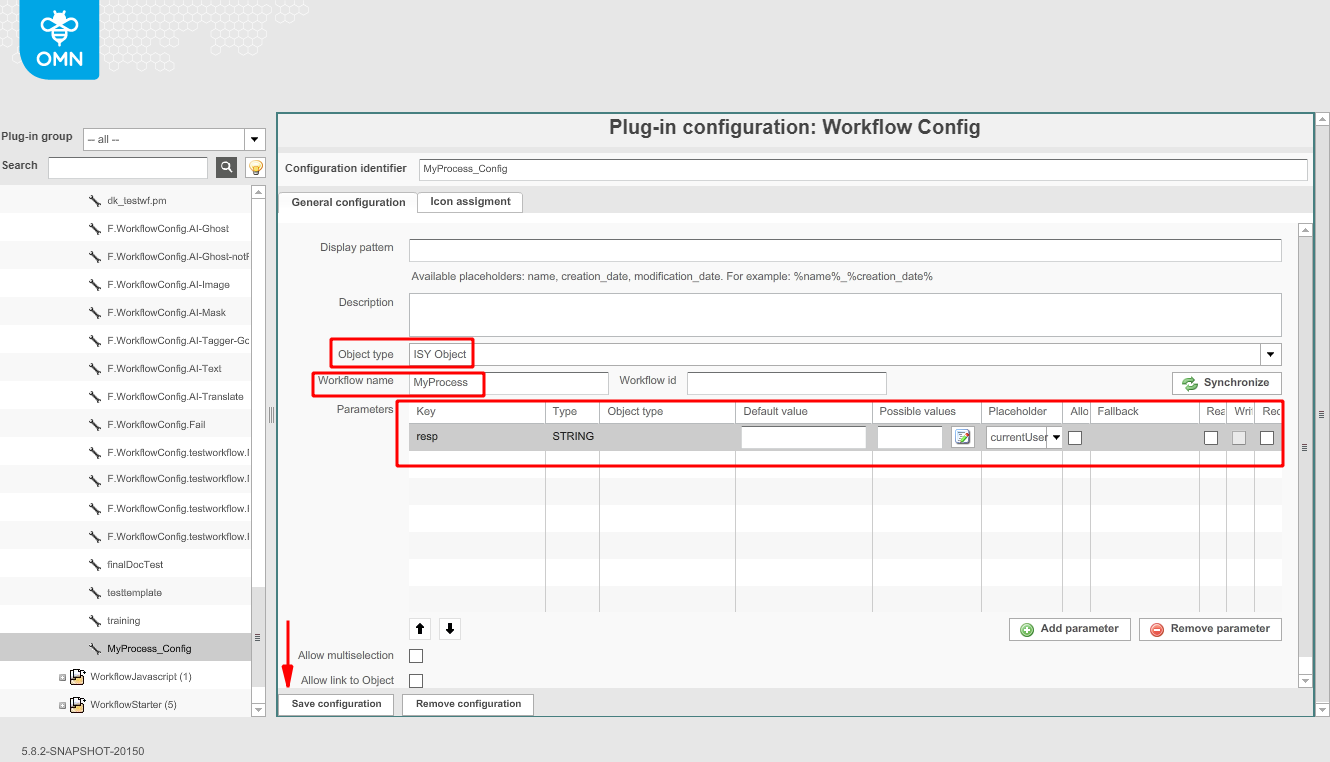Viewport: 1330px width, 762px height.
Task: Move the parameter down with the down arrow
Action: pos(450,629)
